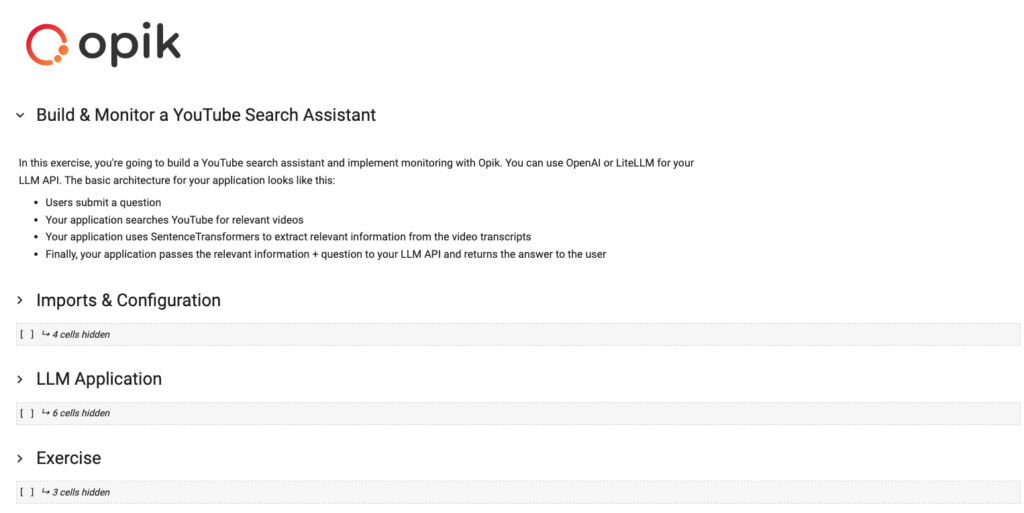This screenshot has width=1024, height=513.
Task: Select the LLM Application heading text
Action: click(99, 379)
